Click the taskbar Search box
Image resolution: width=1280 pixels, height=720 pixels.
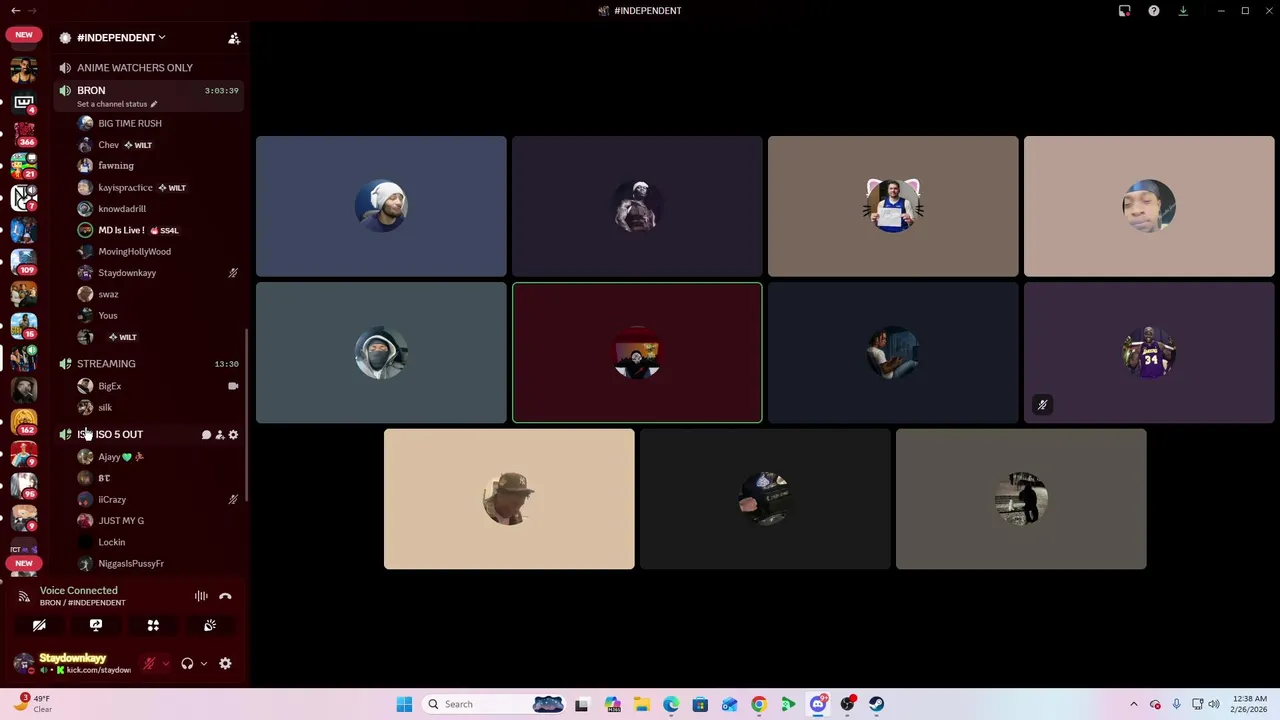click(x=495, y=704)
